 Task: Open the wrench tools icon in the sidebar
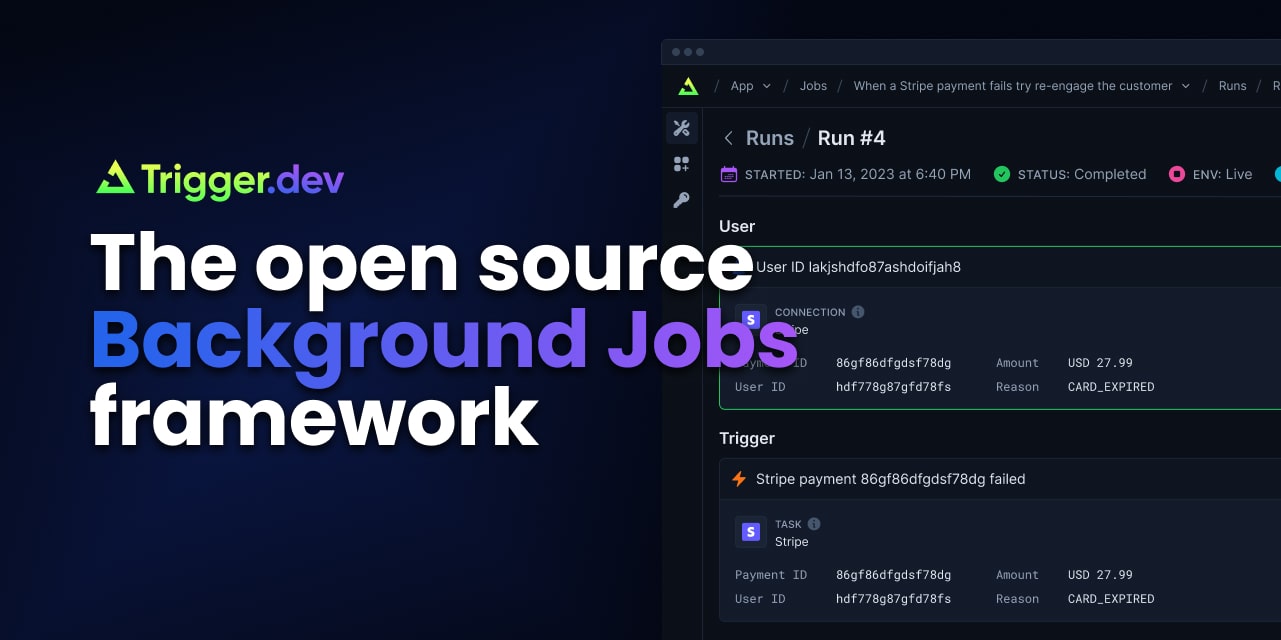click(682, 128)
